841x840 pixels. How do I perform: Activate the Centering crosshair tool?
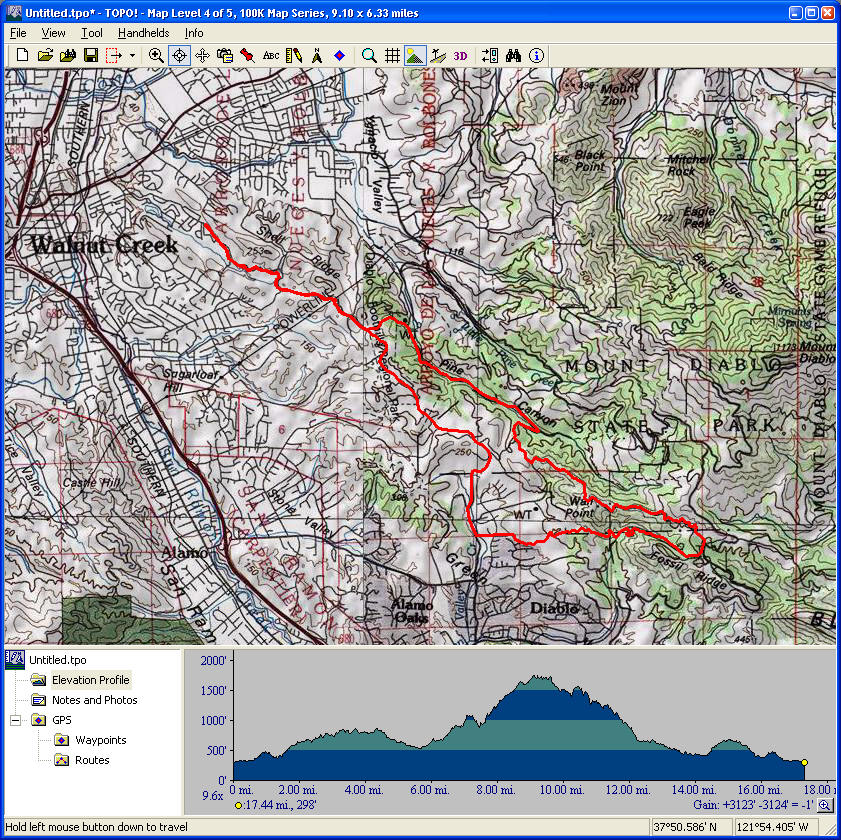pos(179,56)
